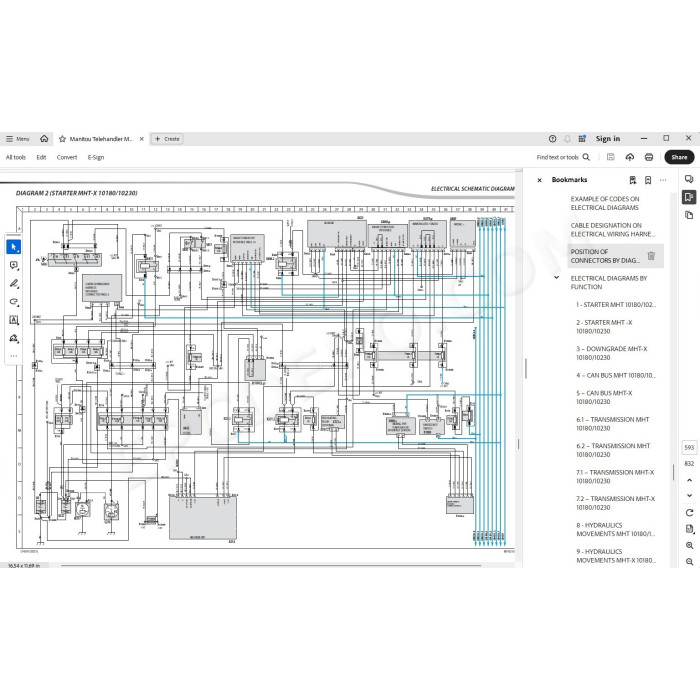
Task: Click the Print icon
Action: click(649, 157)
